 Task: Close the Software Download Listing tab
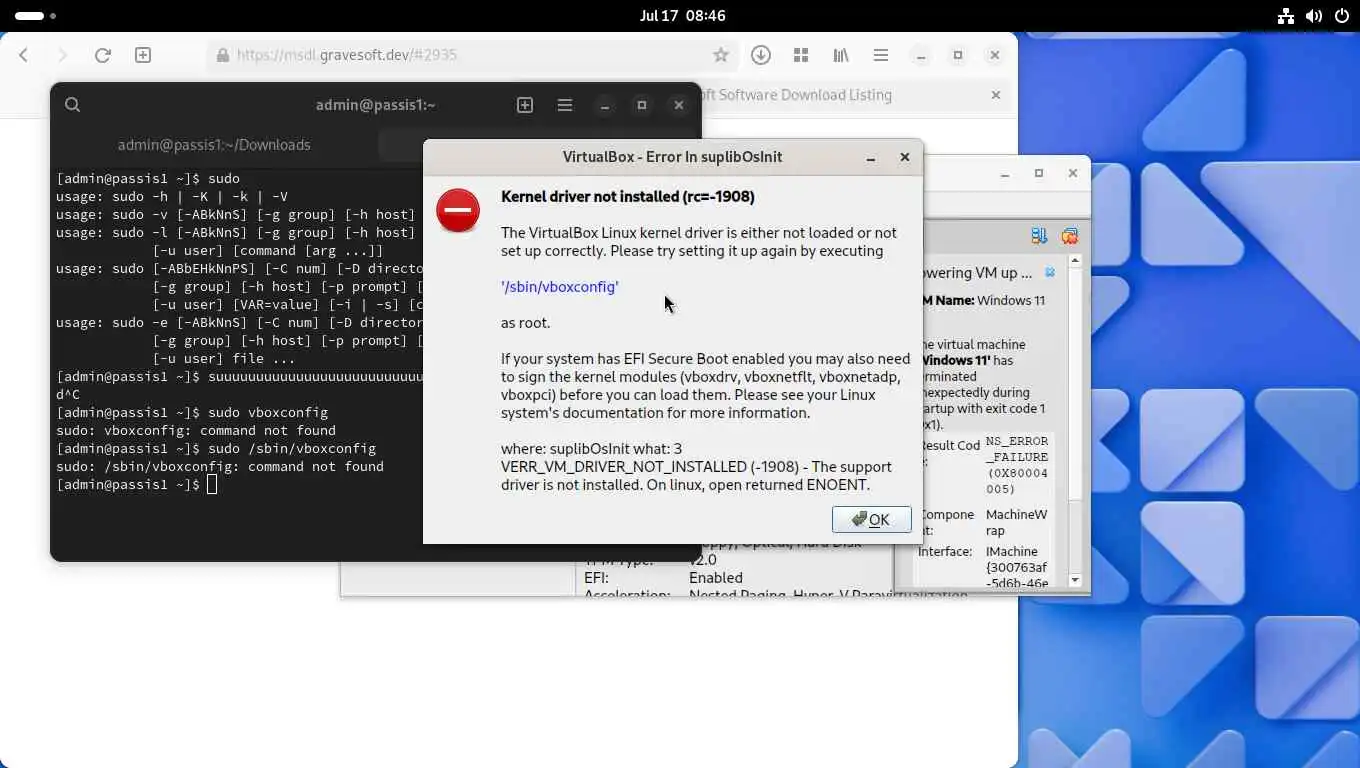point(996,95)
